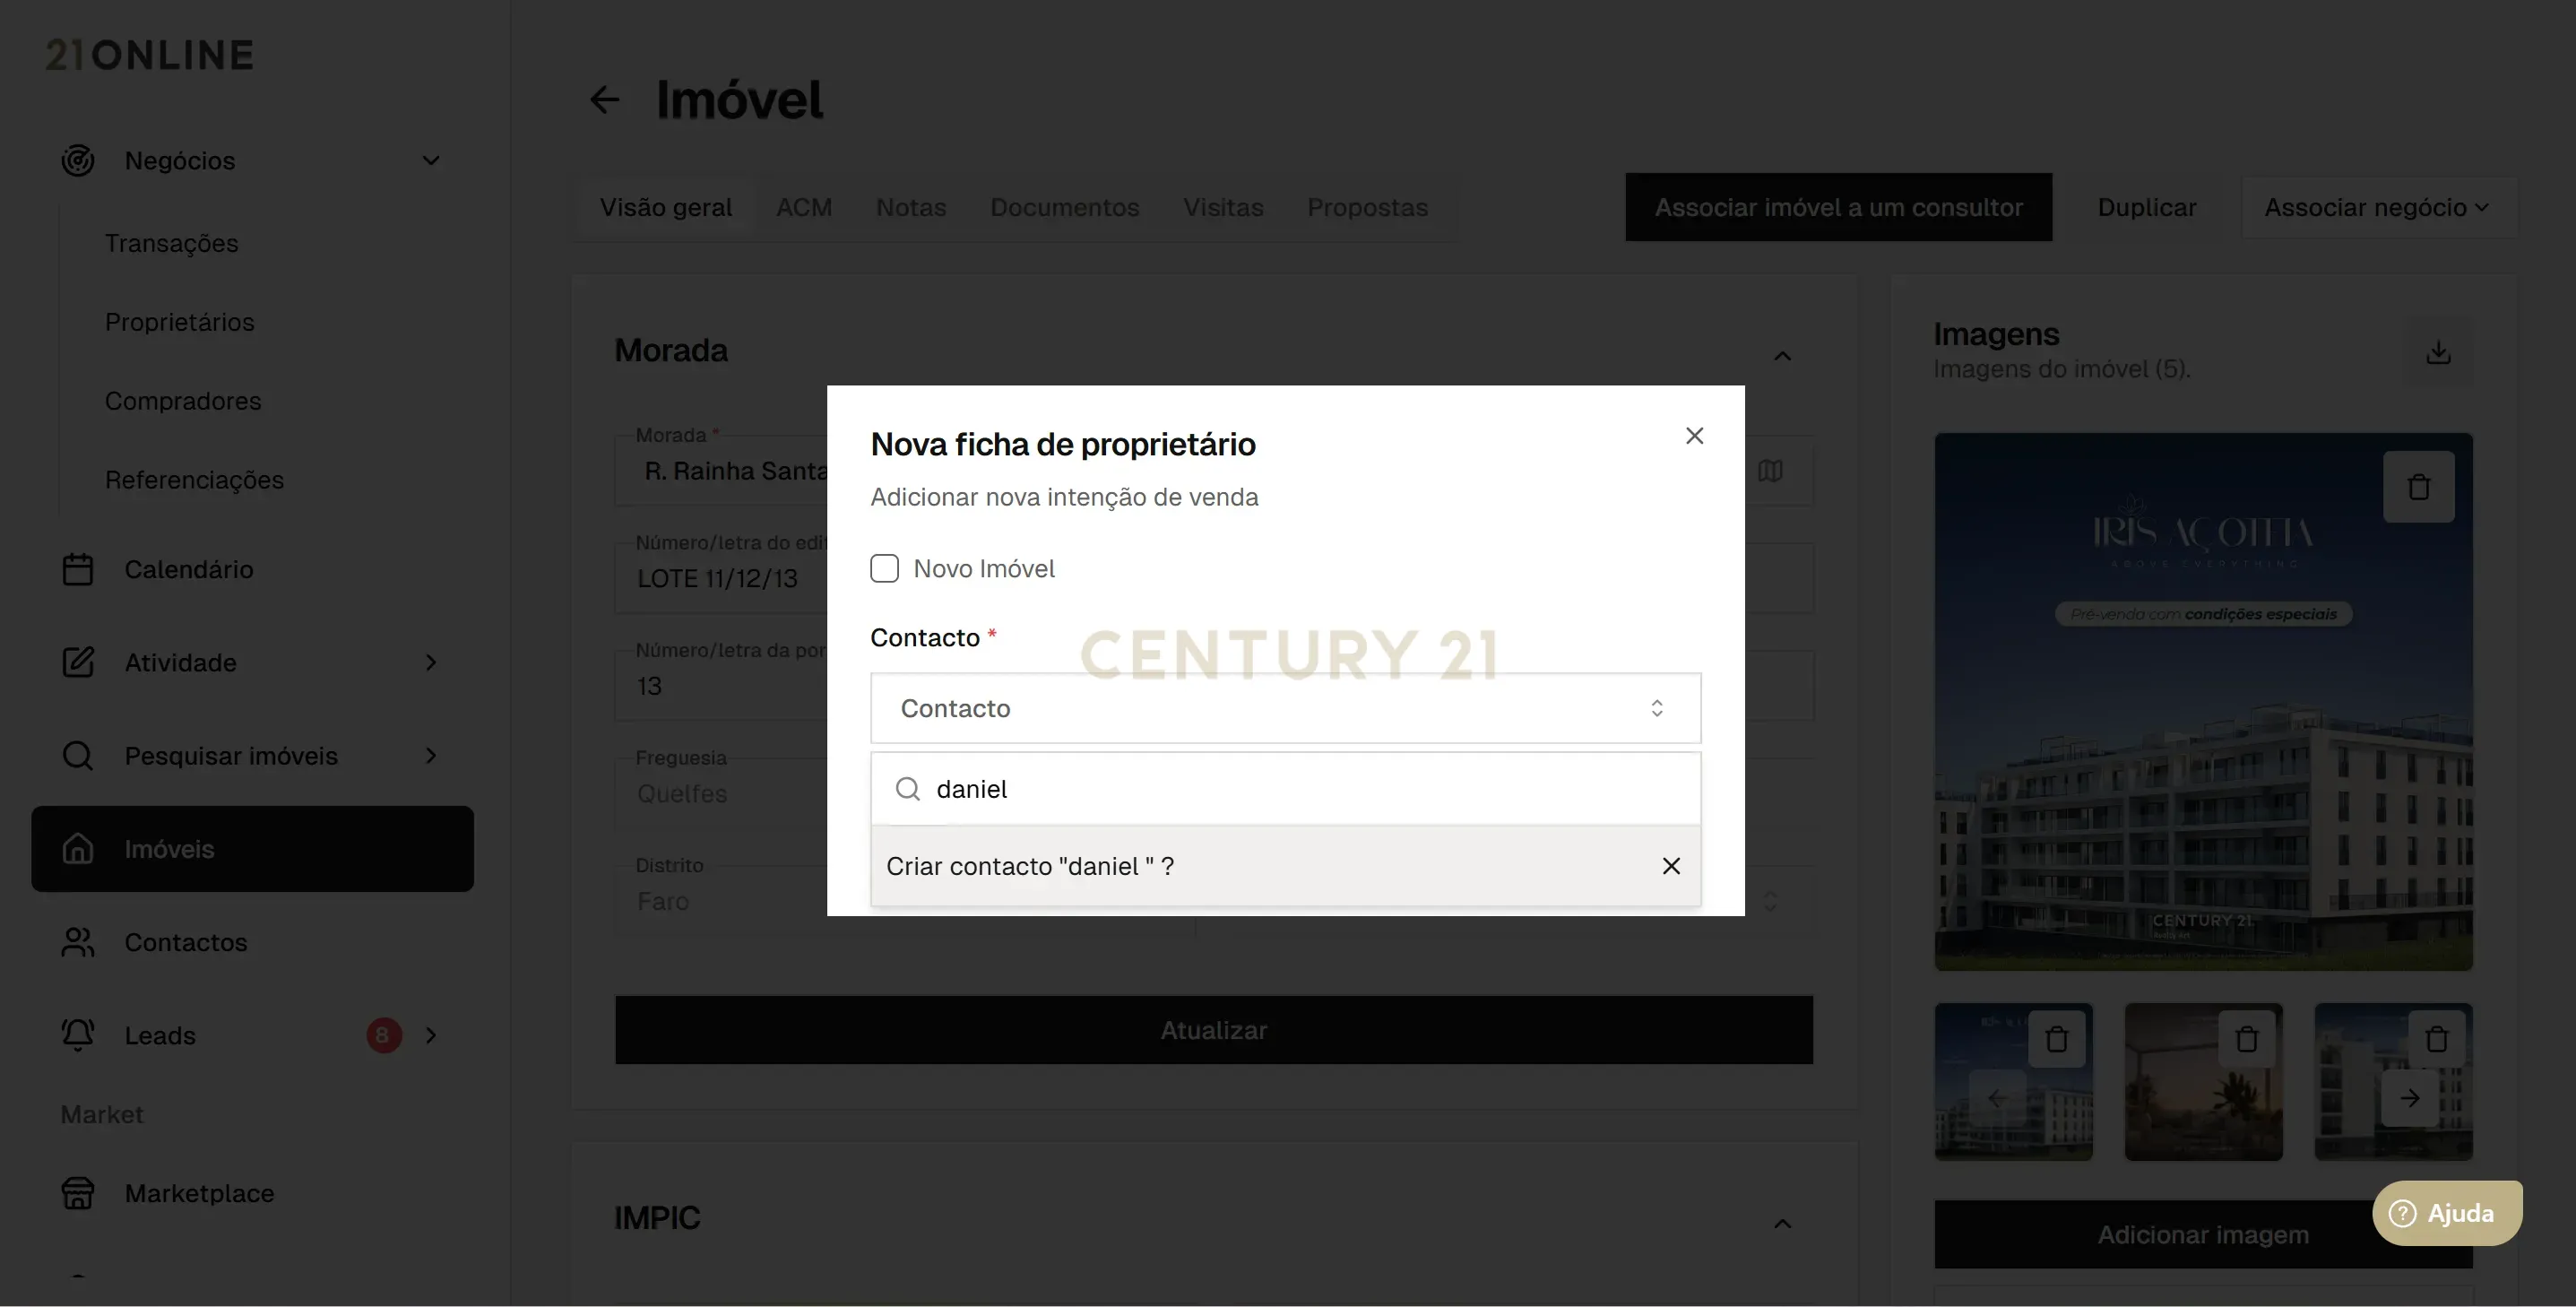This screenshot has width=2576, height=1307.
Task: Go back using the arrow beside Imóvel
Action: [x=605, y=99]
